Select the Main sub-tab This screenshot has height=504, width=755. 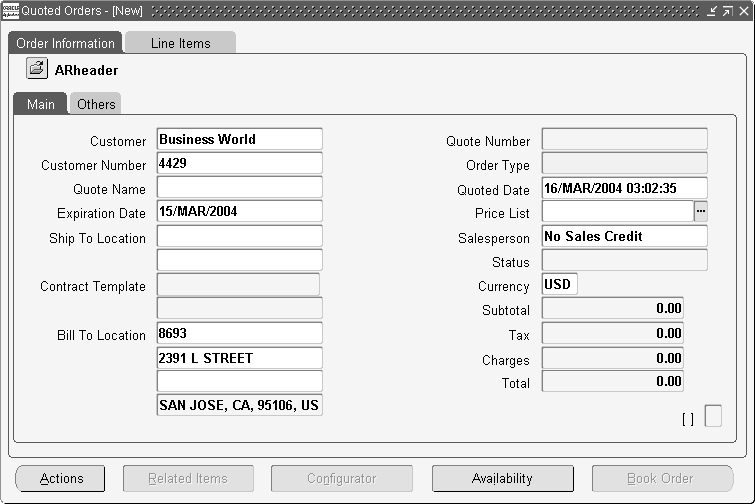coord(40,104)
